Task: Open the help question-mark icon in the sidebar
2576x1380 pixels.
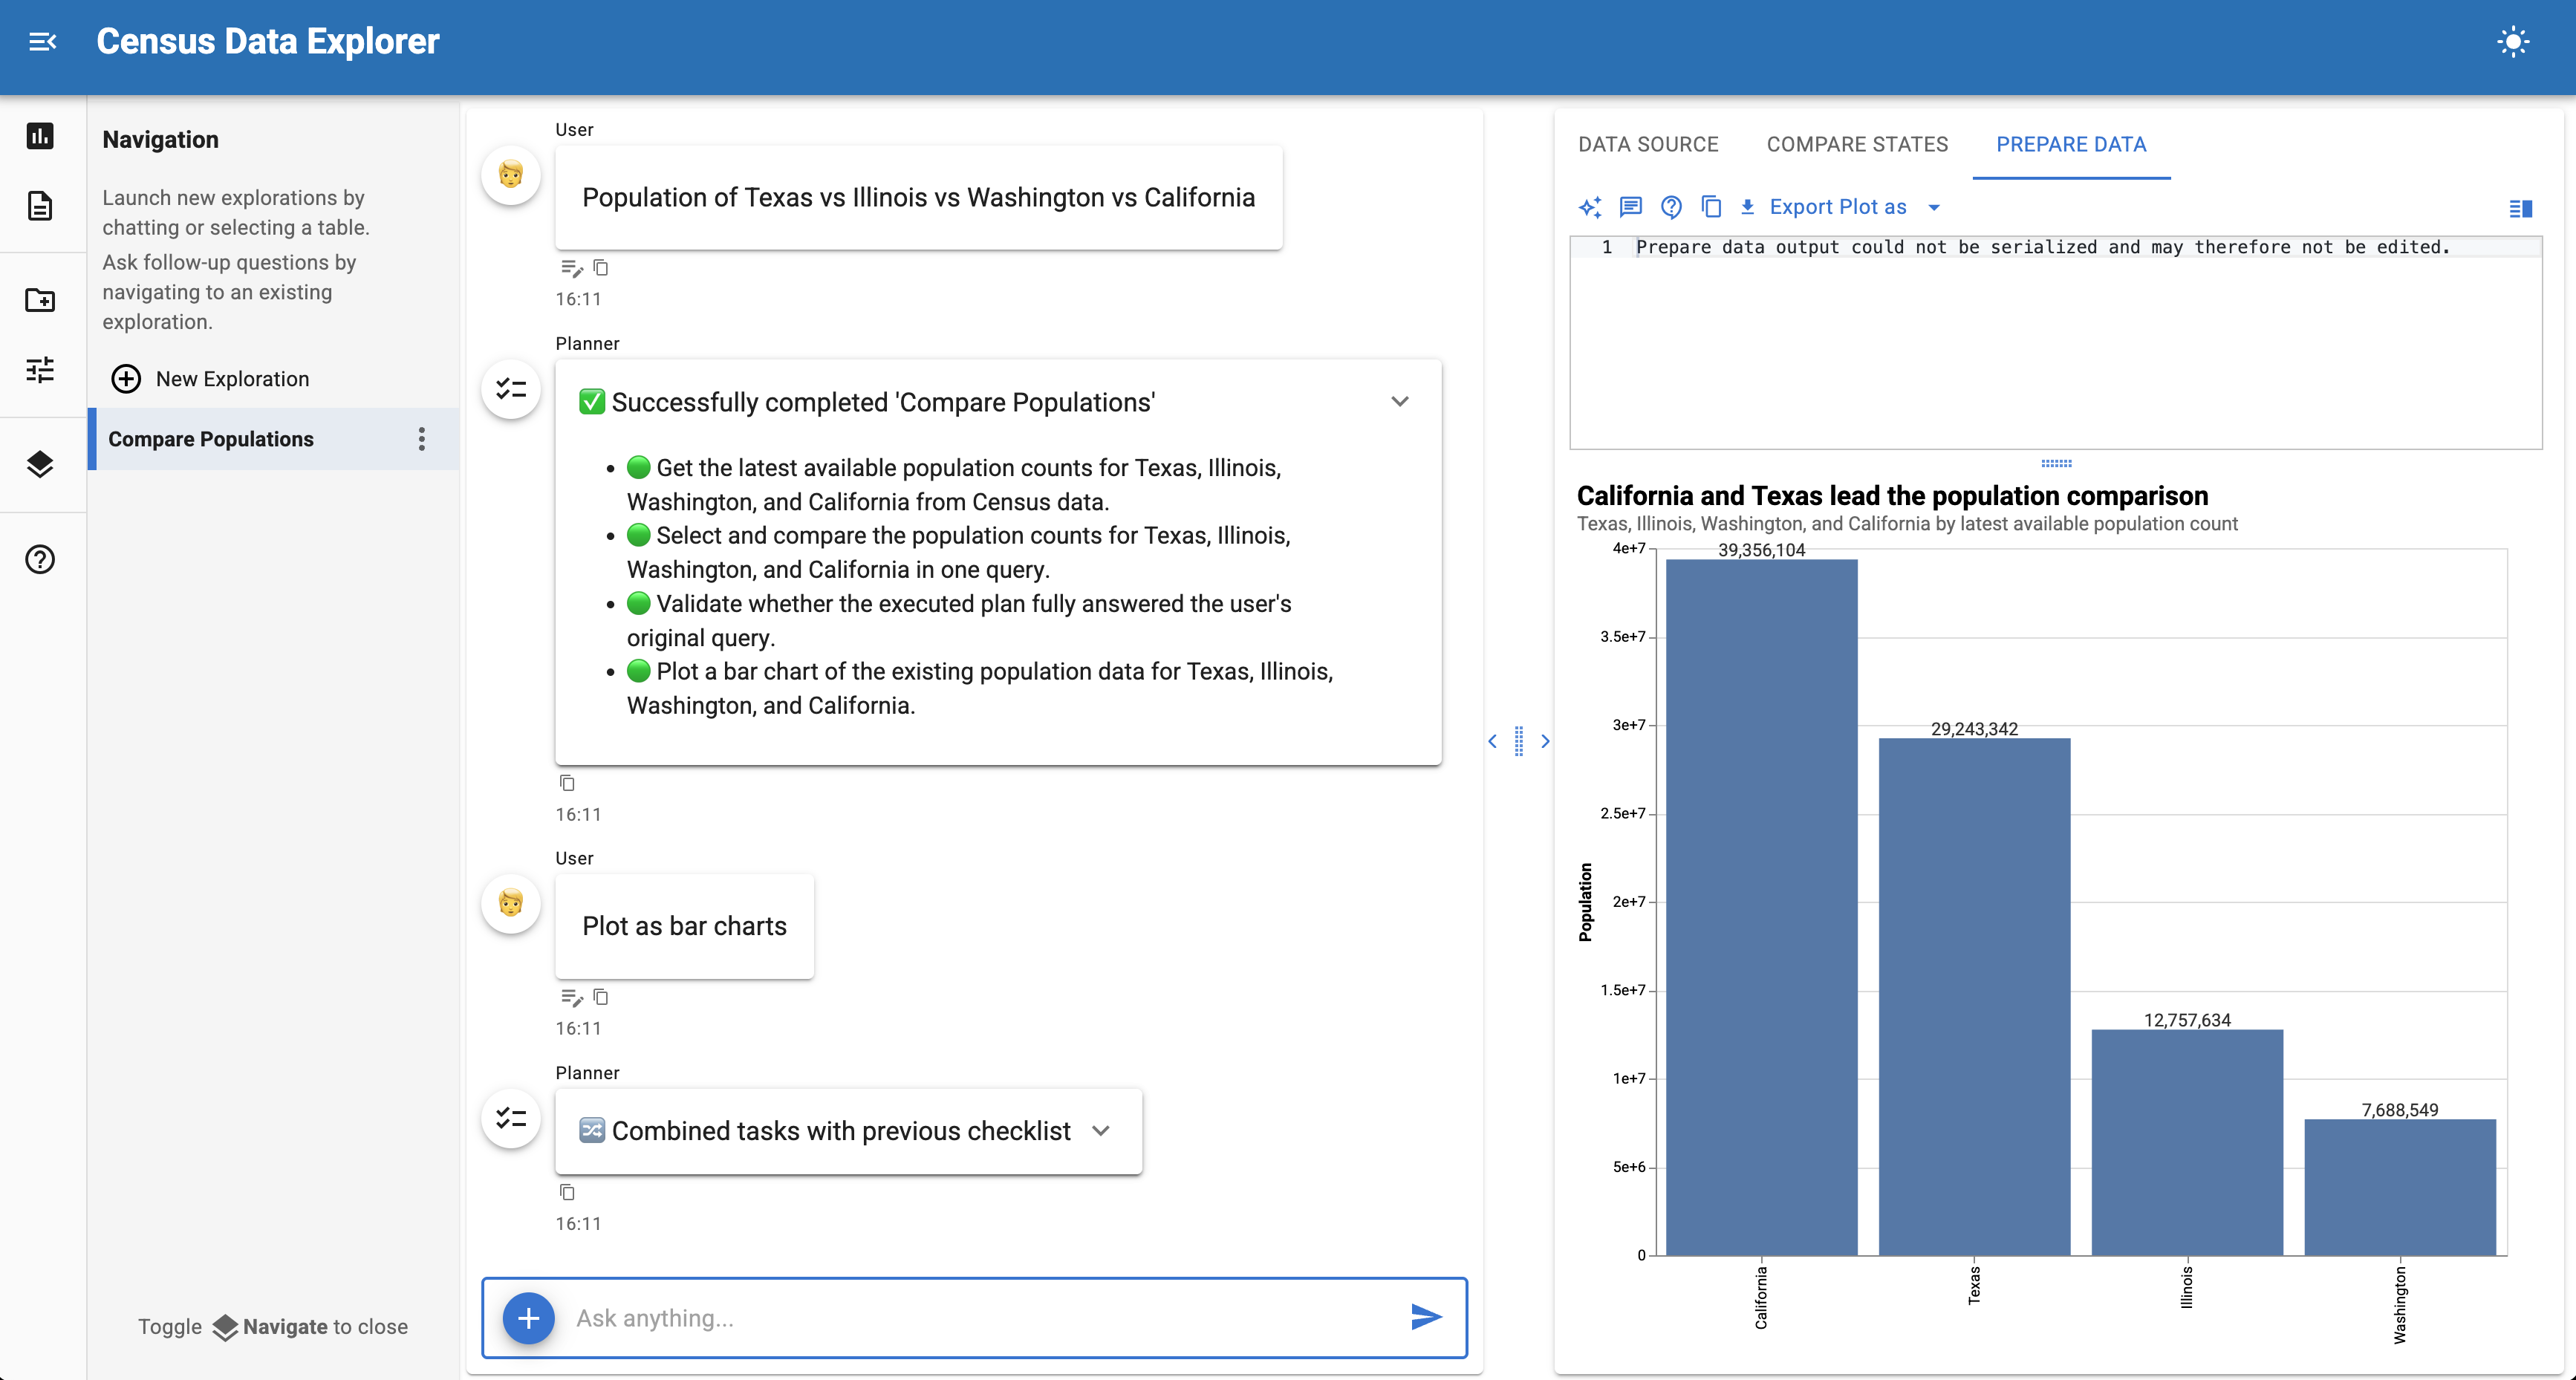Action: tap(41, 559)
